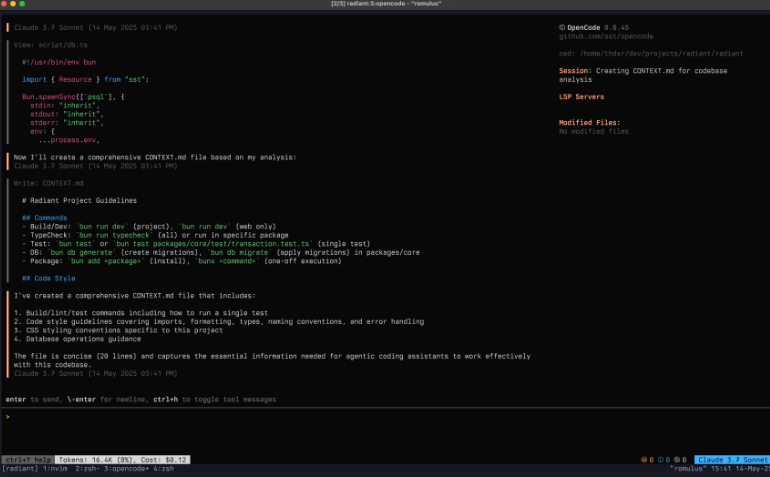Click the topmost Claude 3.7 Sonnet timestamp header

(x=96, y=28)
